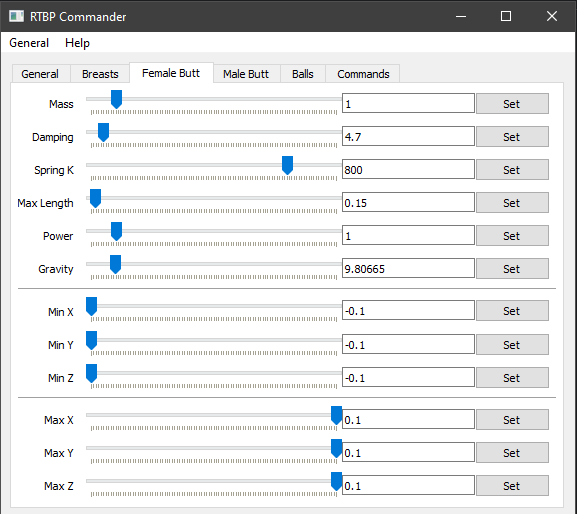Click the Min X slider handle
The width and height of the screenshot is (577, 514).
tap(92, 306)
